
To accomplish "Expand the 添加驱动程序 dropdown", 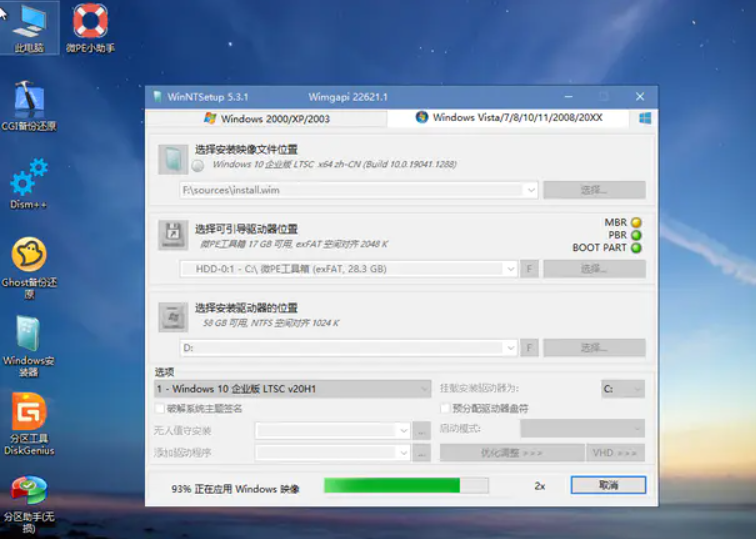I will coord(404,453).
